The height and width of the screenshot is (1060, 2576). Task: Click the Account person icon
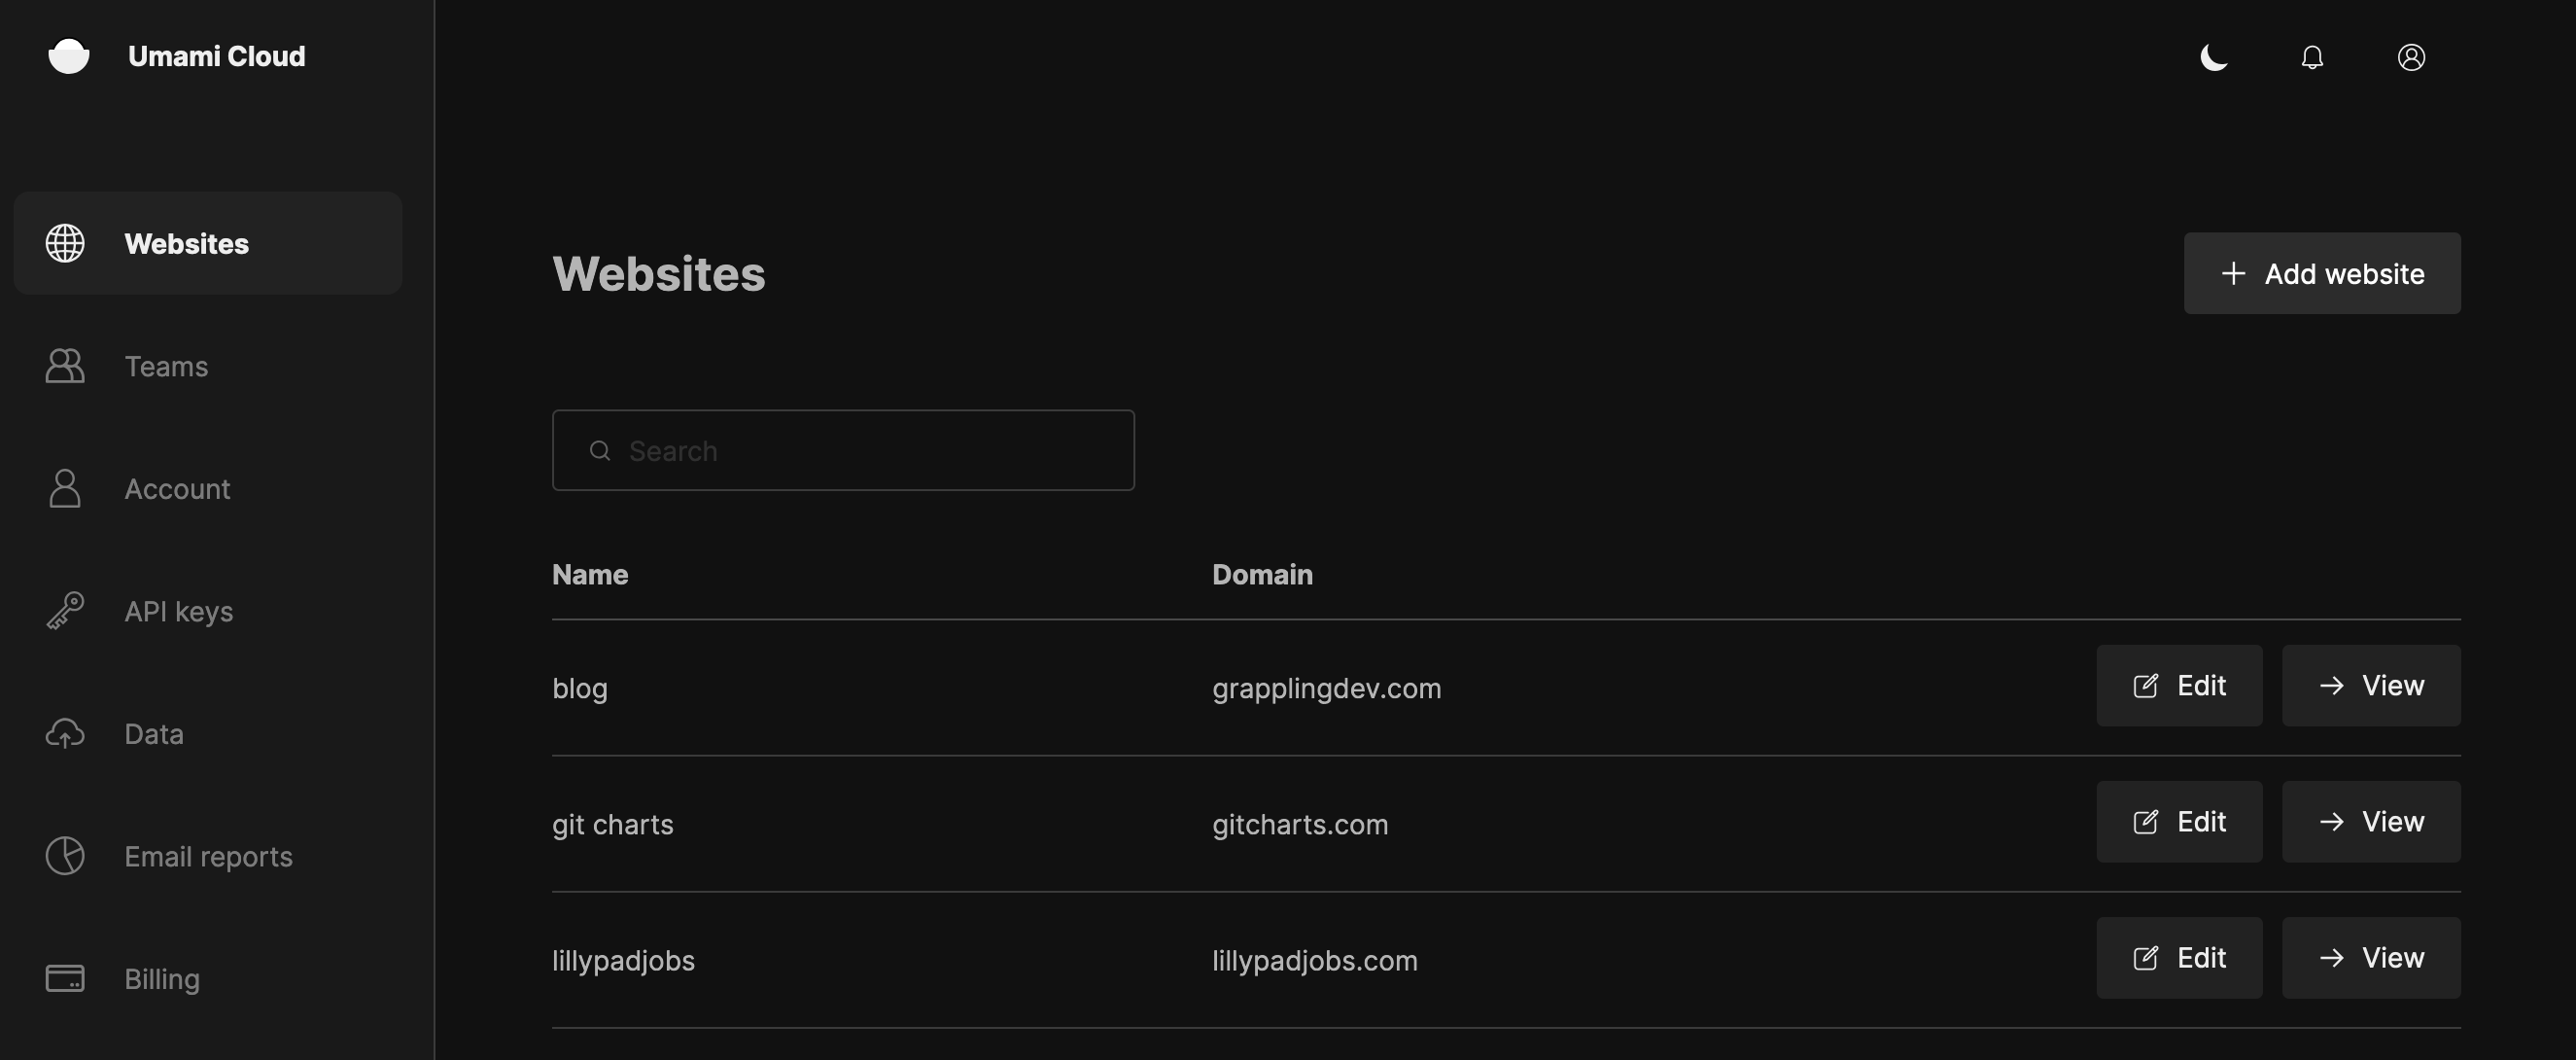point(65,489)
